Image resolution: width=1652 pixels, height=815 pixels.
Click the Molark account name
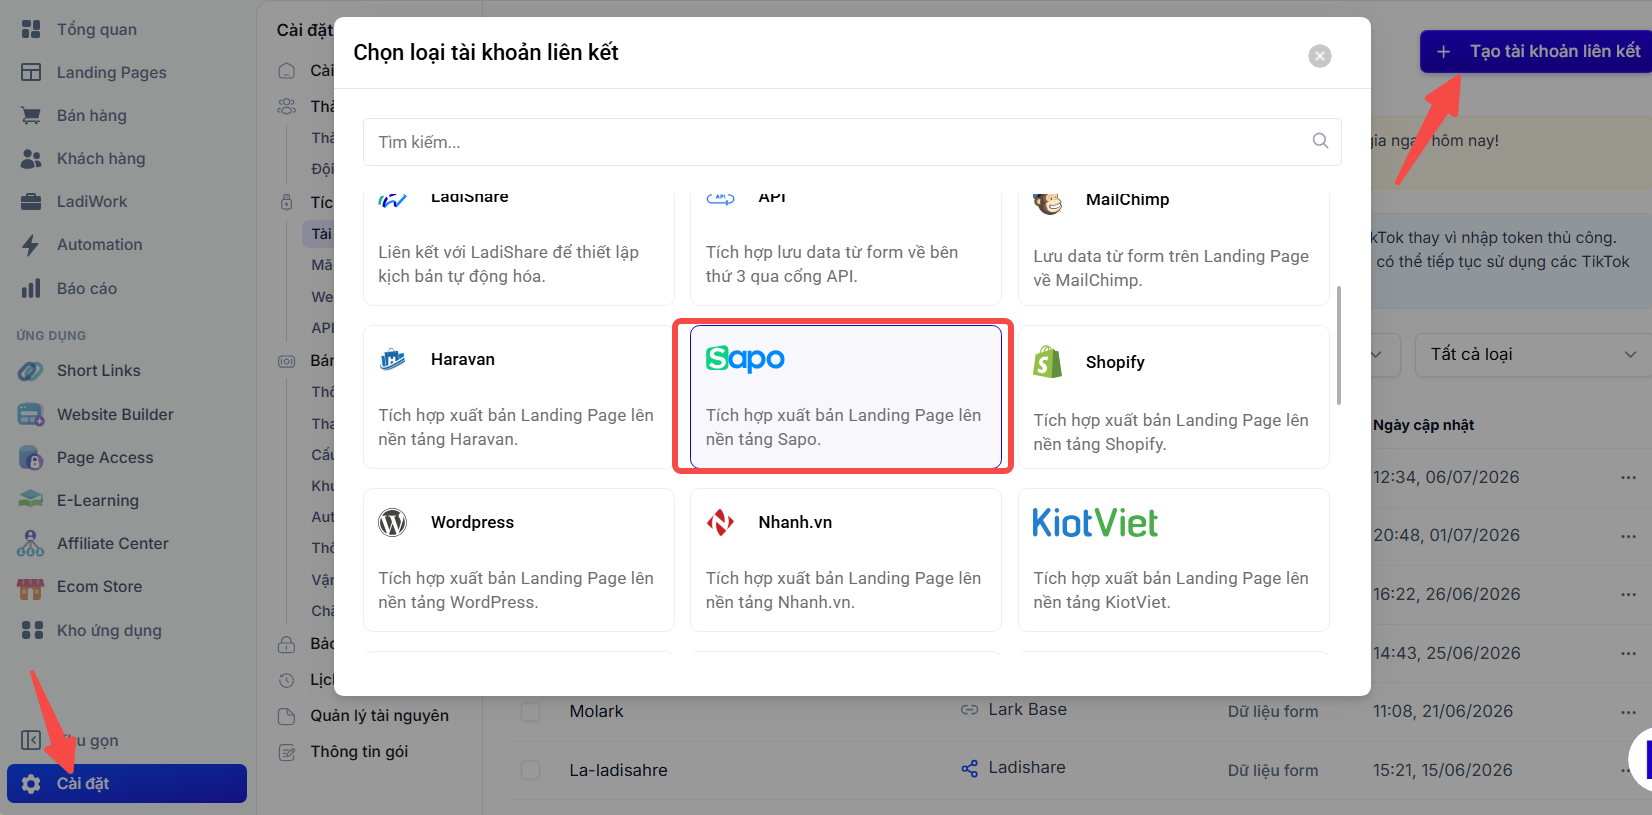(x=596, y=711)
